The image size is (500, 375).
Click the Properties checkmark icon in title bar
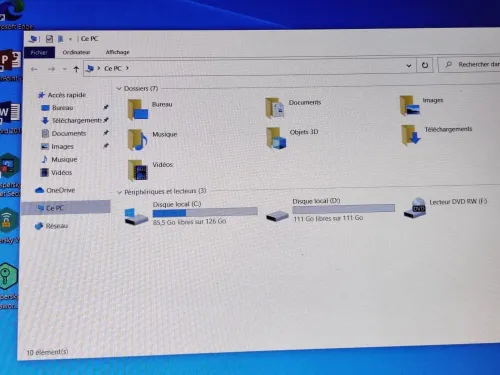(x=49, y=39)
